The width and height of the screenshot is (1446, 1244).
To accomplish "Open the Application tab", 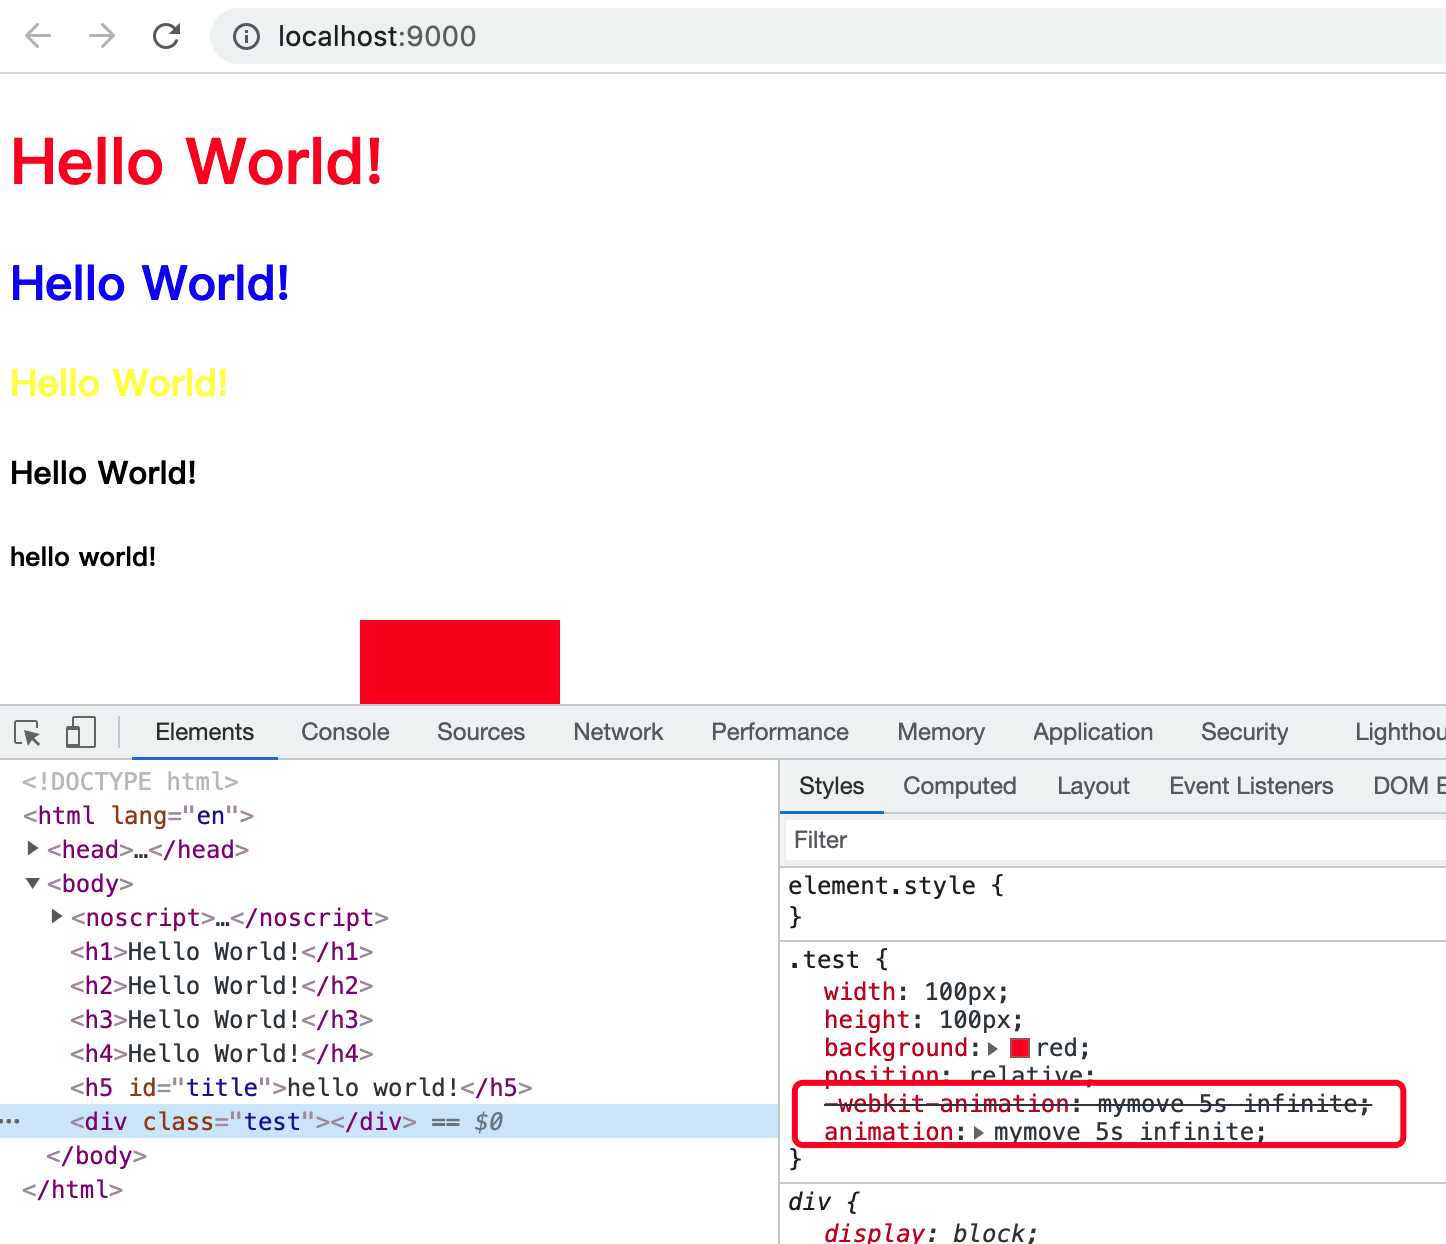I will (1093, 732).
